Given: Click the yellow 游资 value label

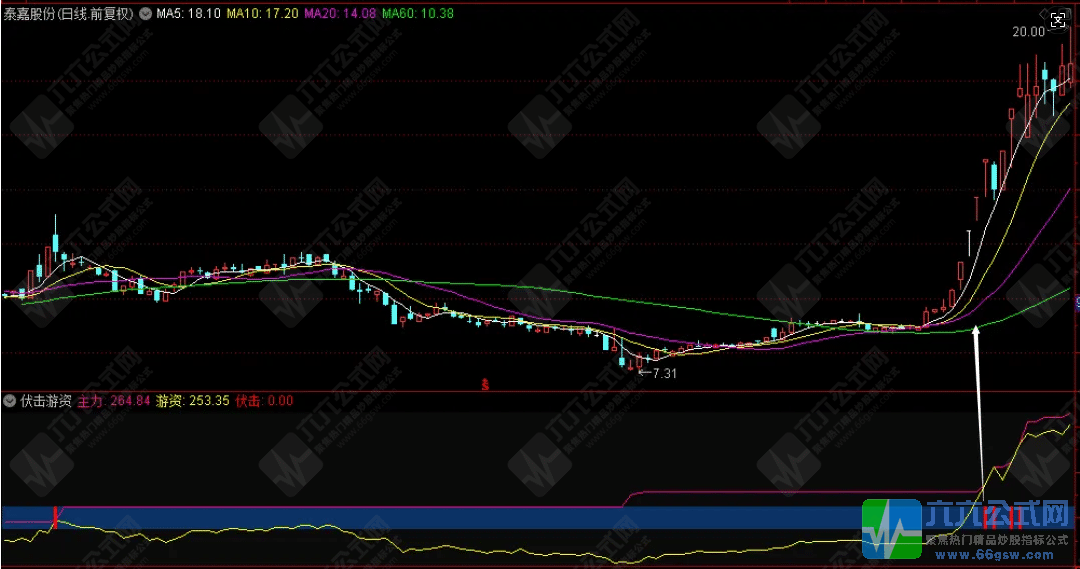Looking at the screenshot, I should click(193, 401).
